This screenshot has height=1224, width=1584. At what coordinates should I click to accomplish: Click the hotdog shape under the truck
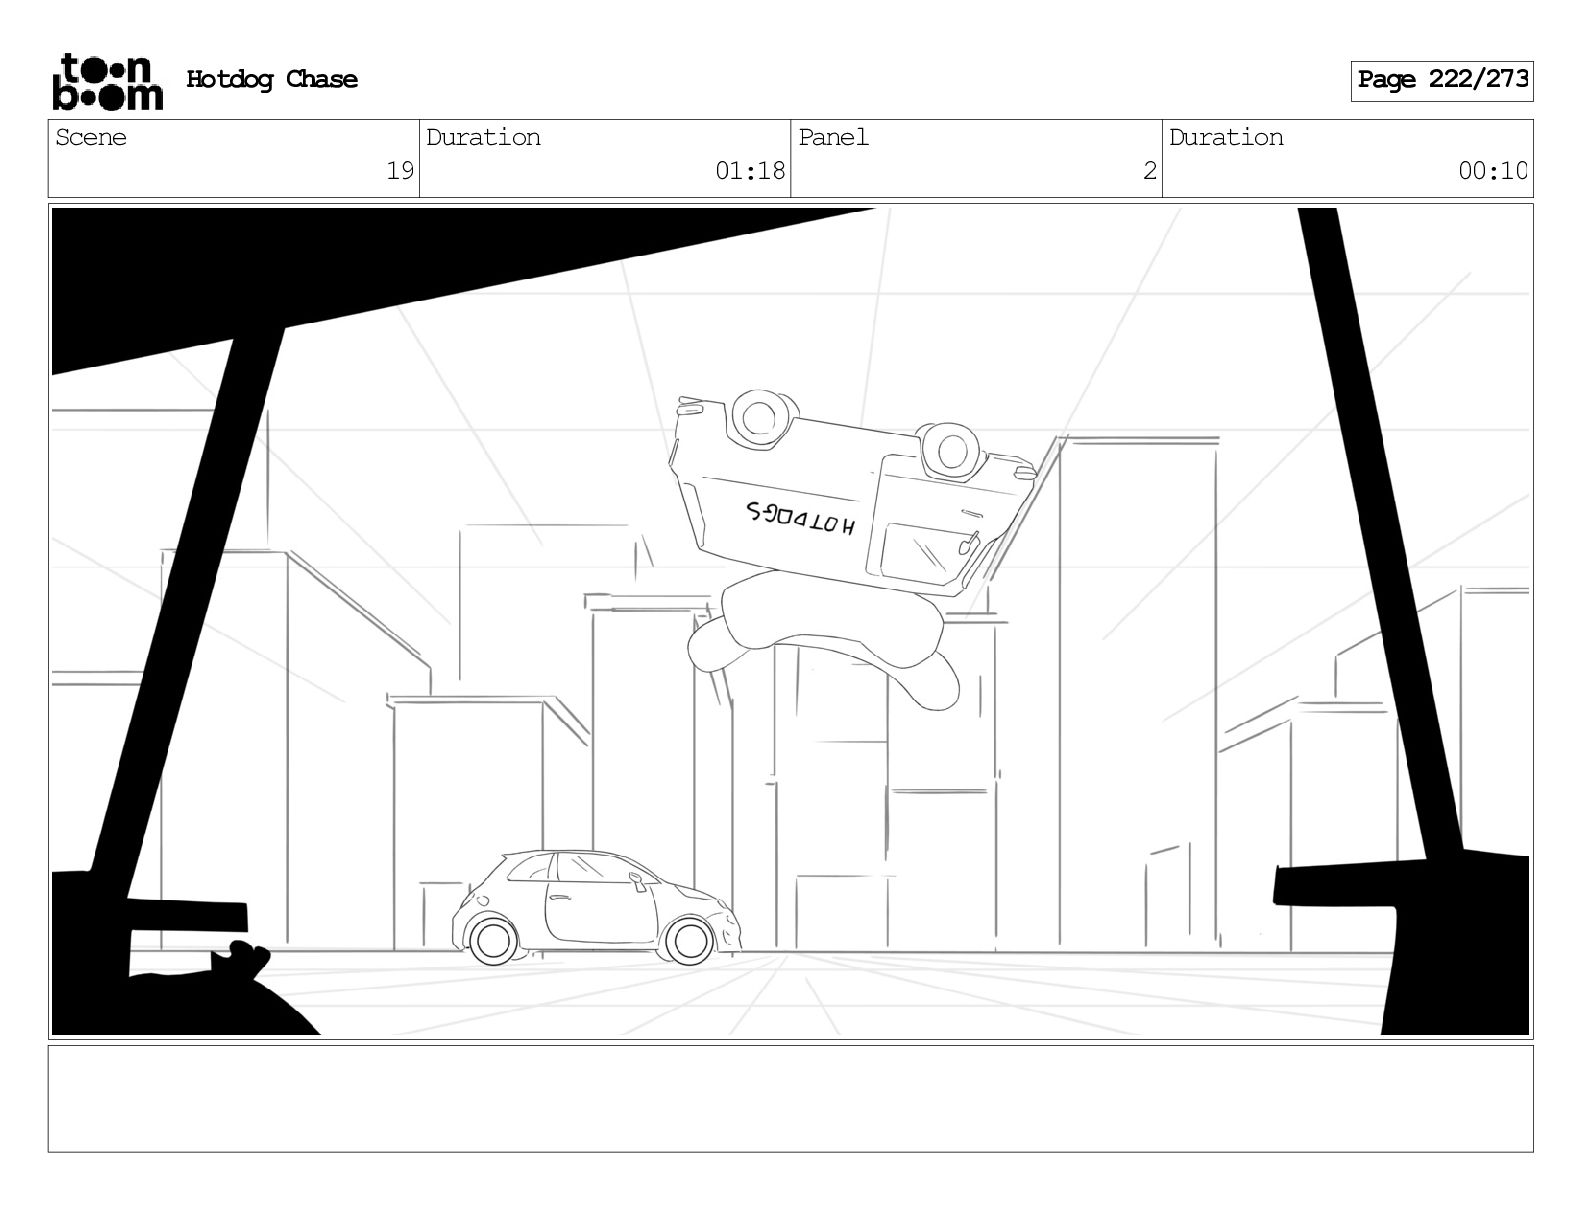(x=824, y=640)
